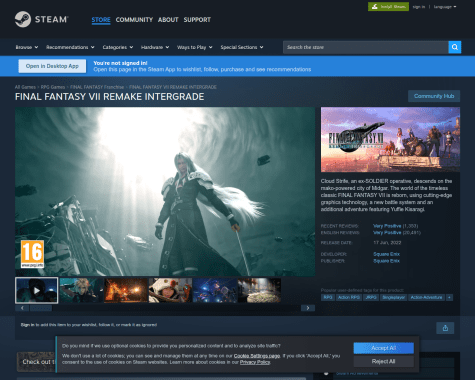Select the blue battle screenshot thumbnail
Viewport: 475px width, 380px height.
(215, 290)
